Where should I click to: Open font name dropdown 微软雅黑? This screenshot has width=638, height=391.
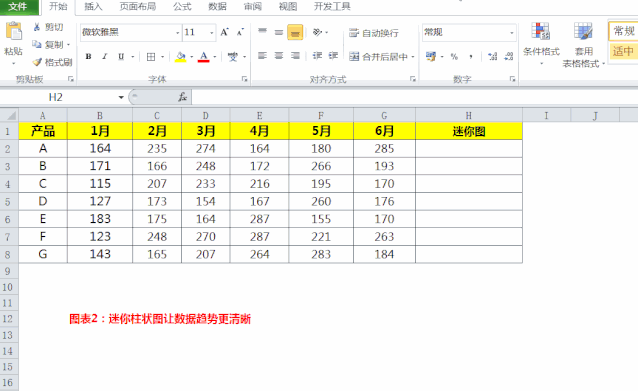177,33
